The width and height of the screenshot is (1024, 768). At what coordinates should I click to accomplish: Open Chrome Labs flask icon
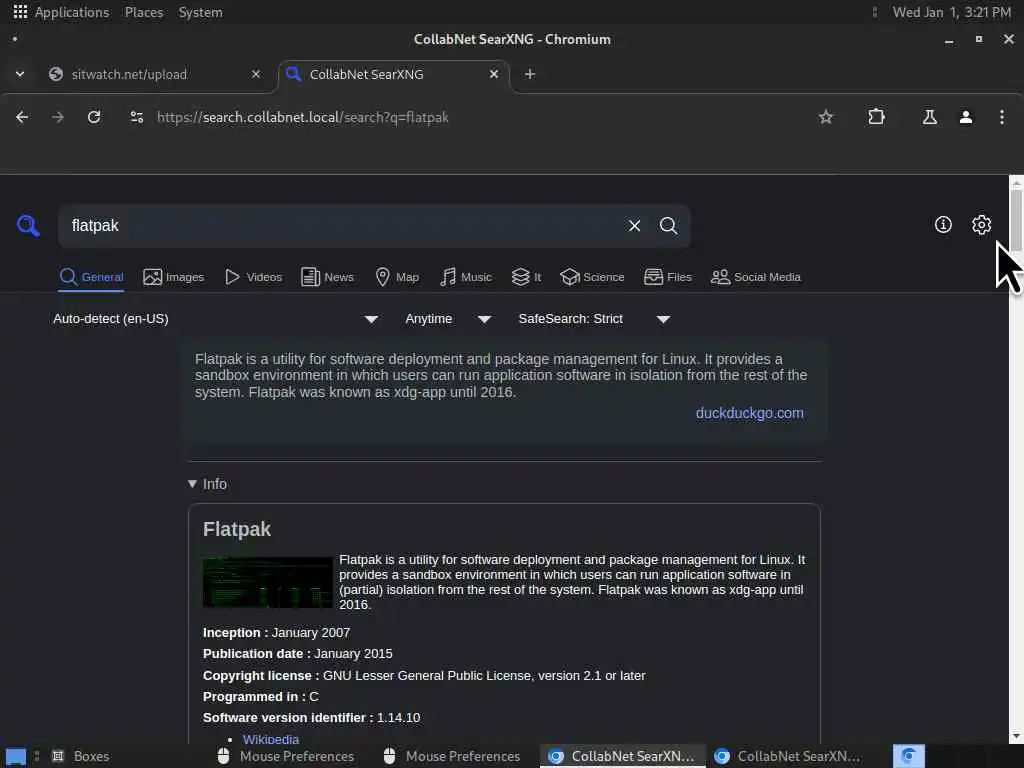coord(929,117)
